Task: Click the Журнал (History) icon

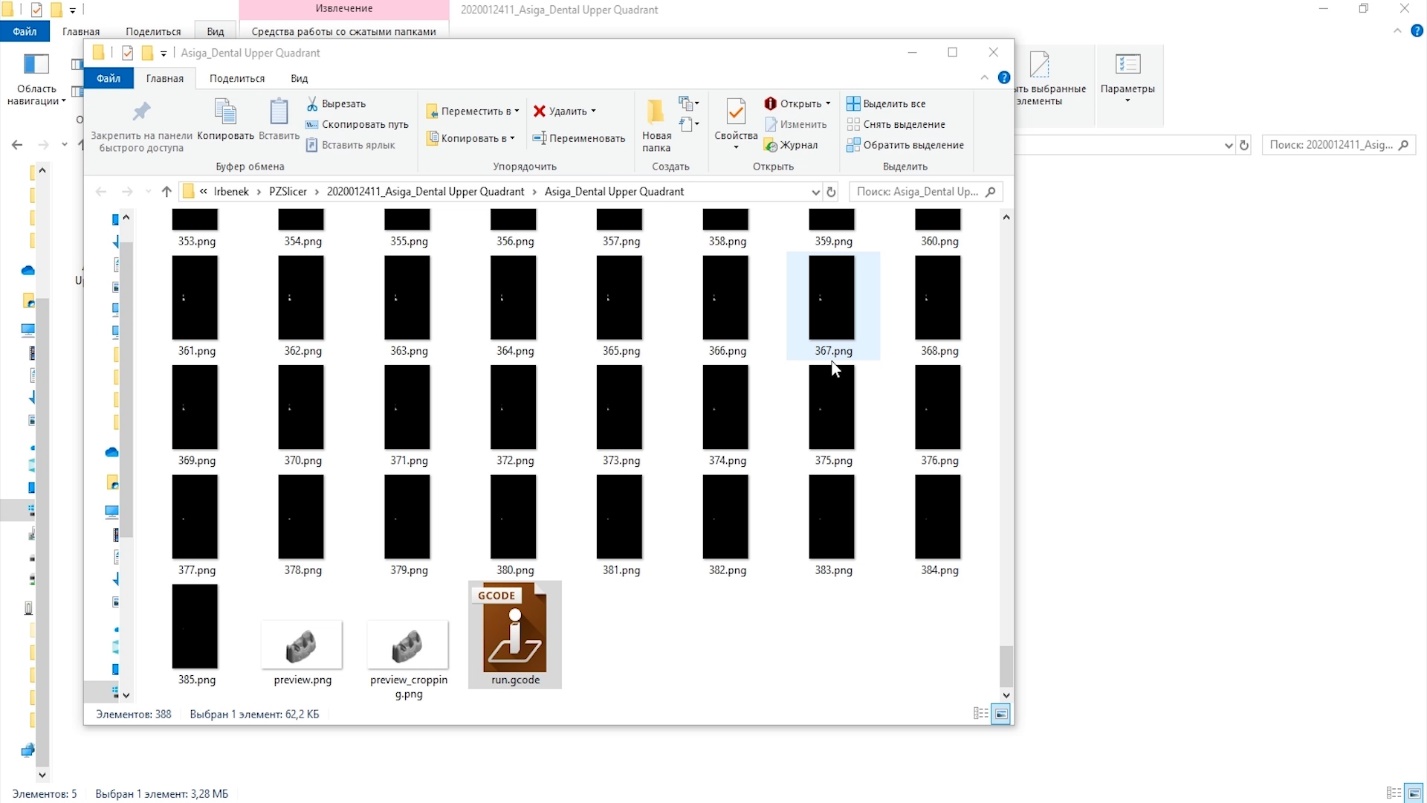Action: point(771,146)
